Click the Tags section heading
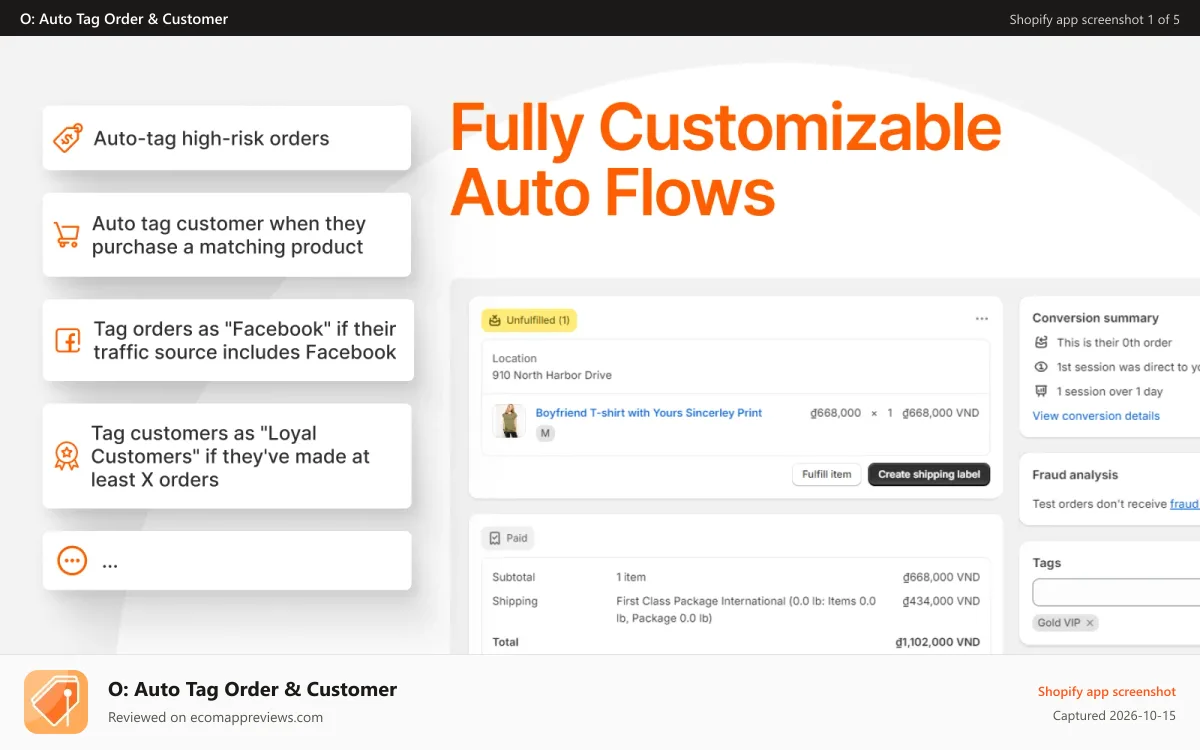Image resolution: width=1200 pixels, height=750 pixels. (1047, 563)
